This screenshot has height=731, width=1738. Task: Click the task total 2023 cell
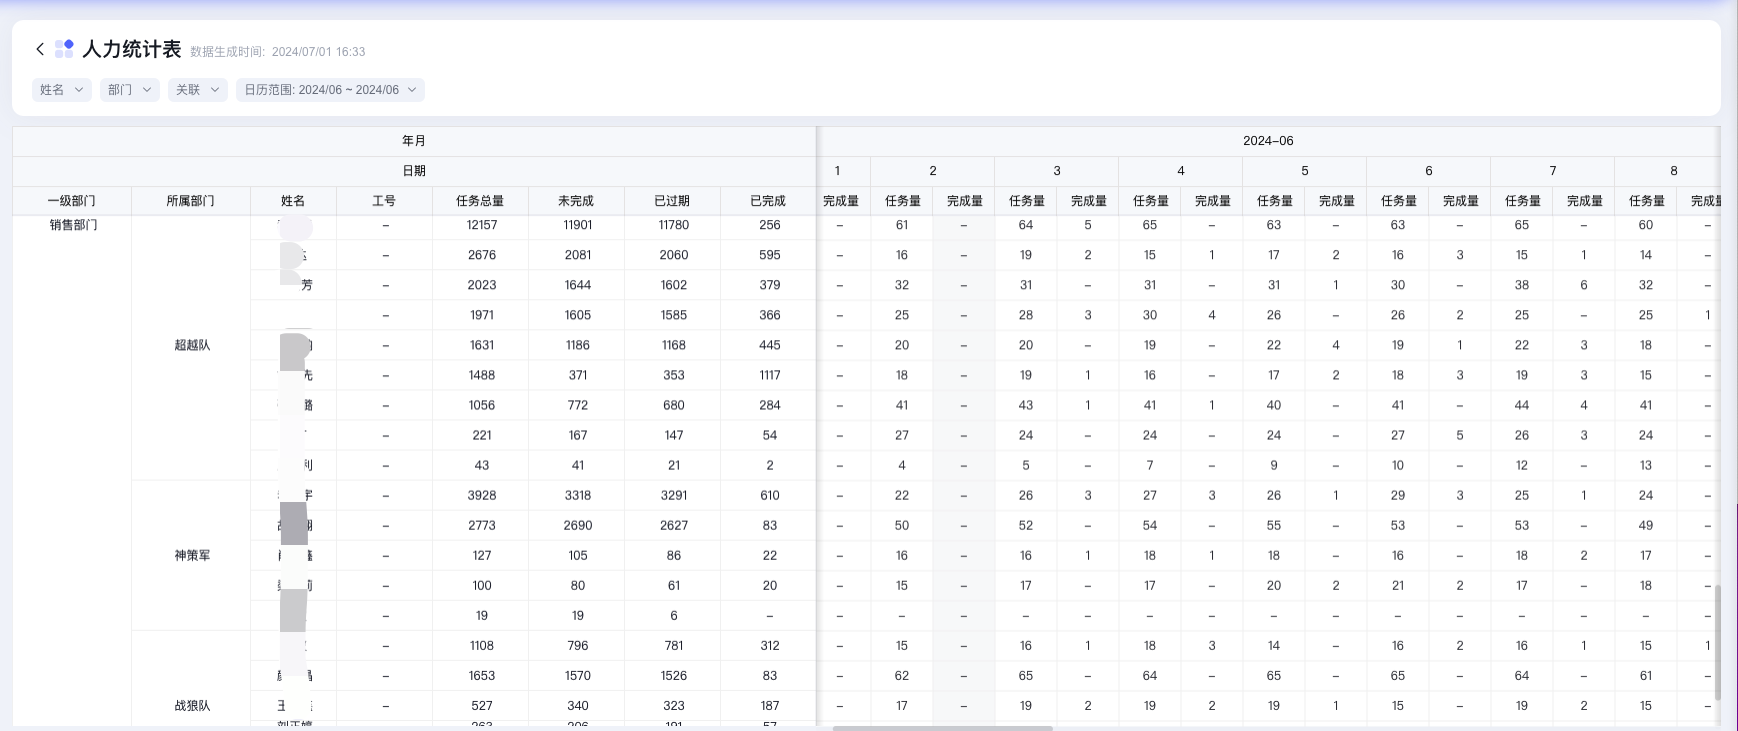point(482,285)
